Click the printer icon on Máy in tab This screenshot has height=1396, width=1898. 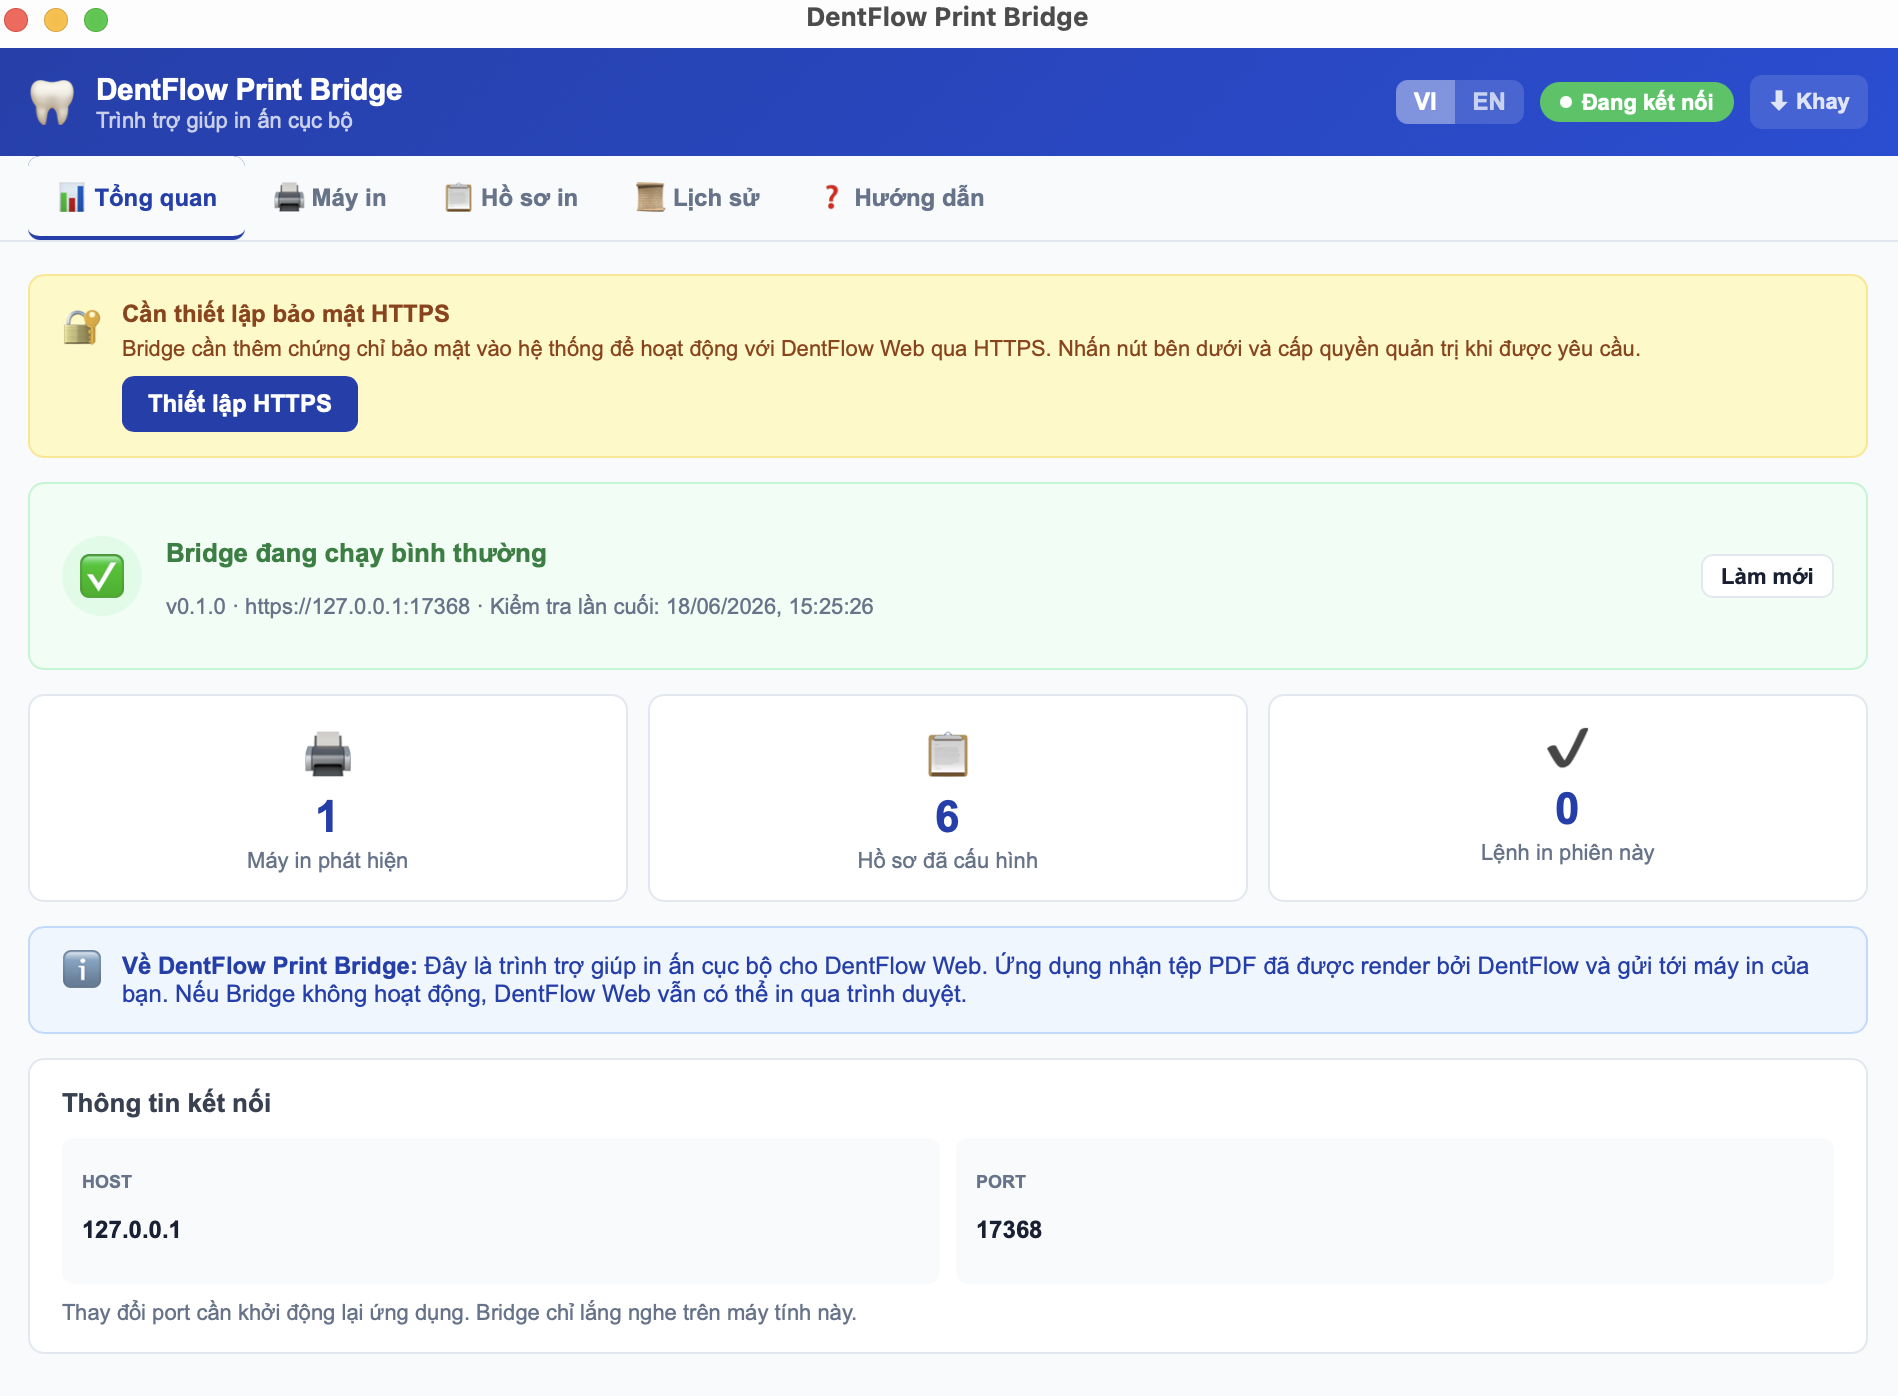pos(289,198)
